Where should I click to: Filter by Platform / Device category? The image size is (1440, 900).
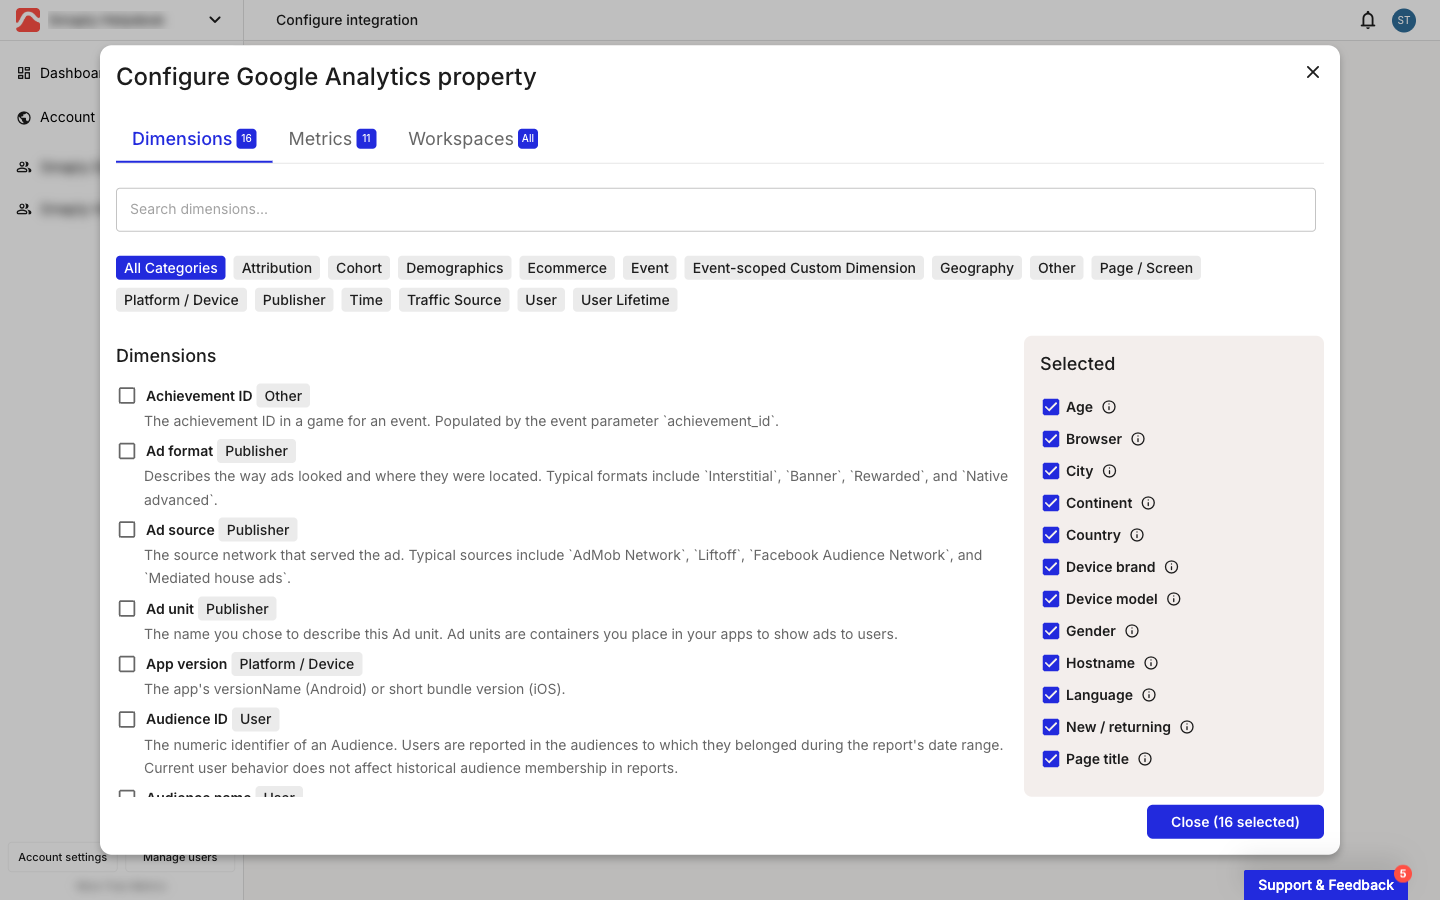pos(181,300)
